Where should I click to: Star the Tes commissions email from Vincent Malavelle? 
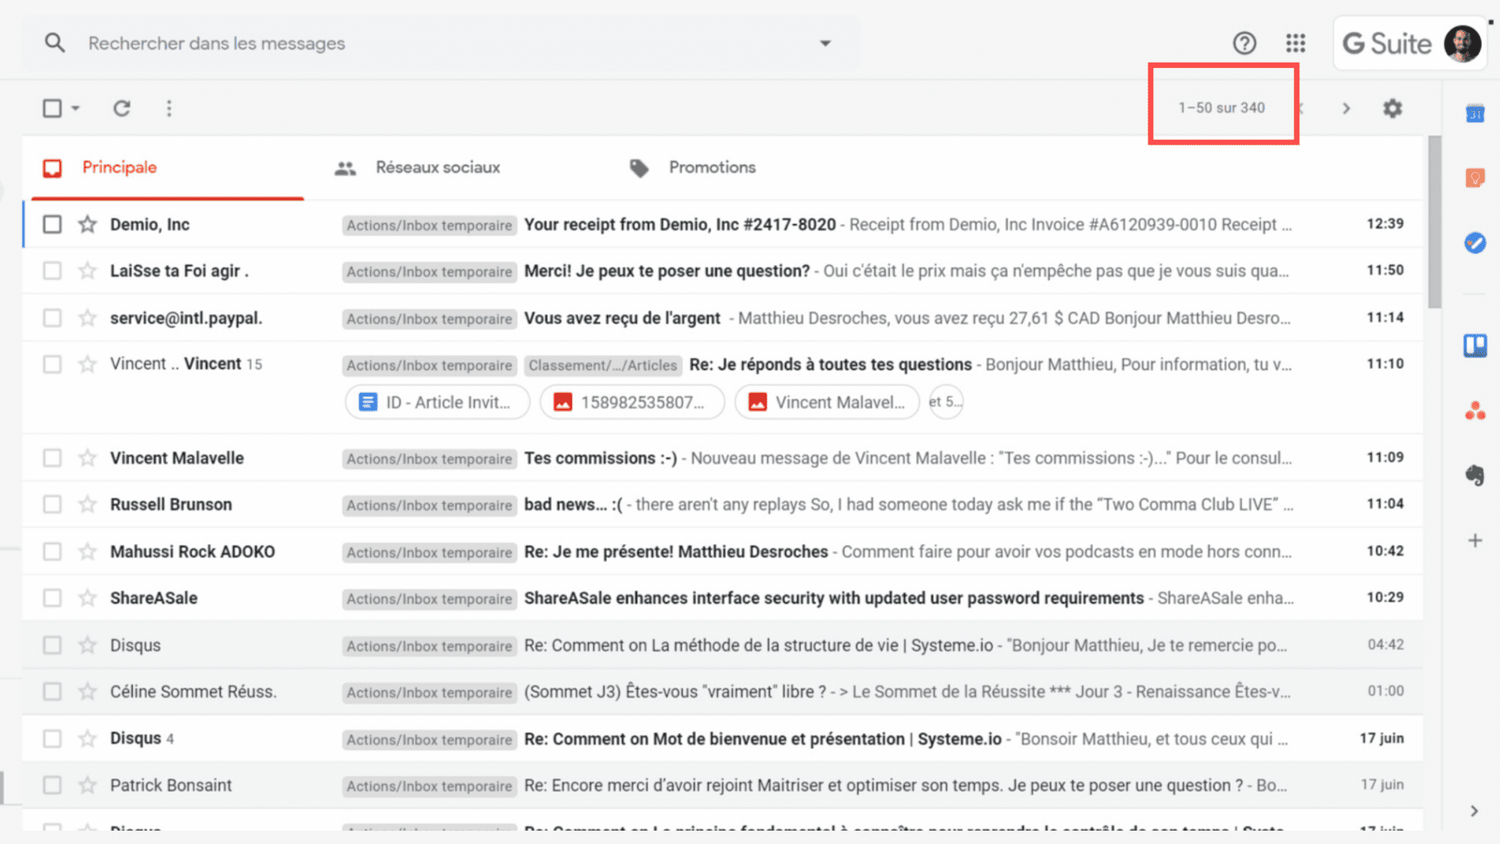[x=88, y=458]
